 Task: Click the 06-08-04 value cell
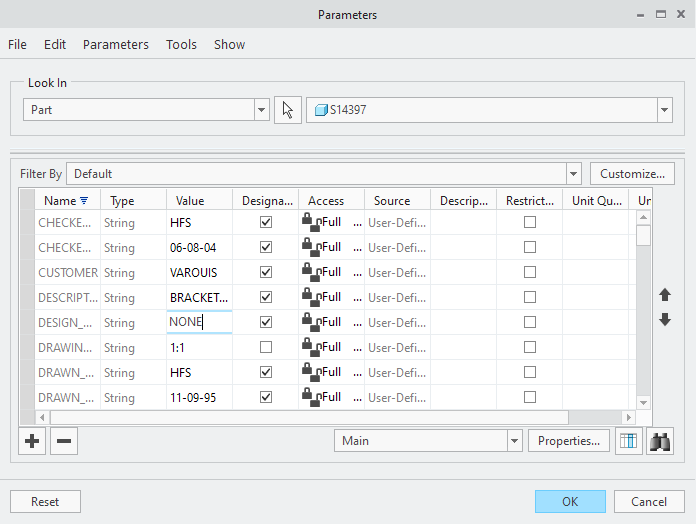199,247
